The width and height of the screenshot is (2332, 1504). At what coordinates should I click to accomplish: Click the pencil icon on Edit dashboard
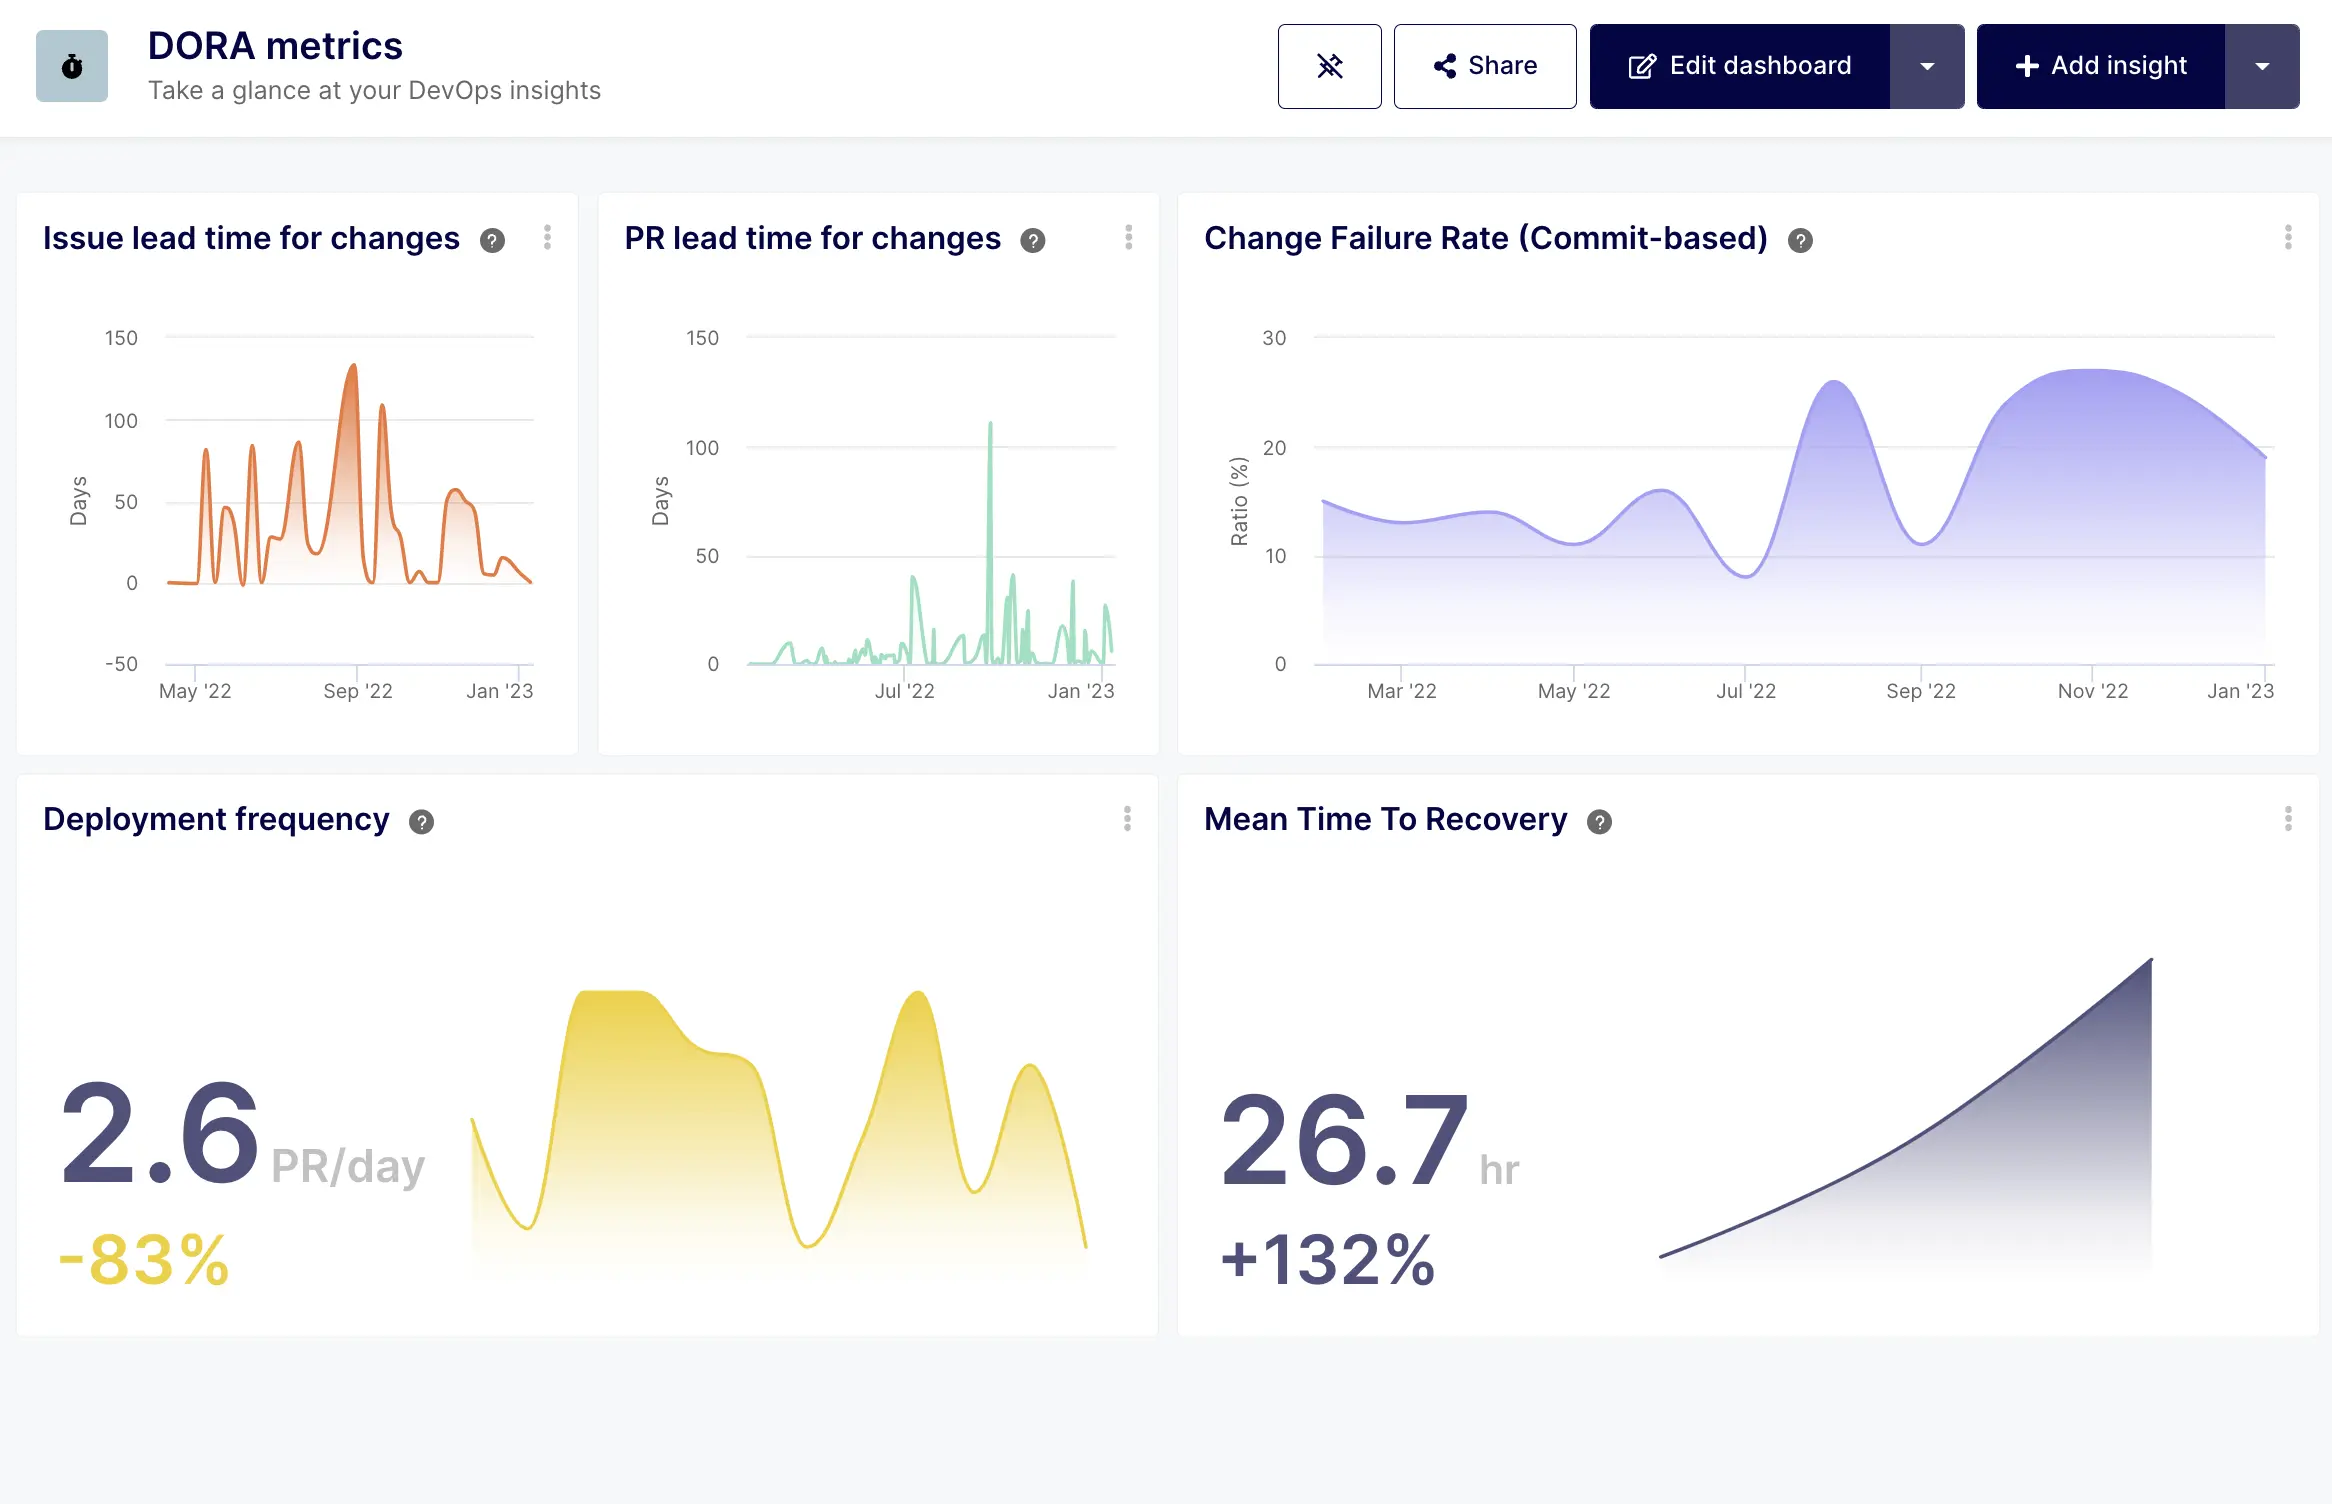[x=1641, y=66]
